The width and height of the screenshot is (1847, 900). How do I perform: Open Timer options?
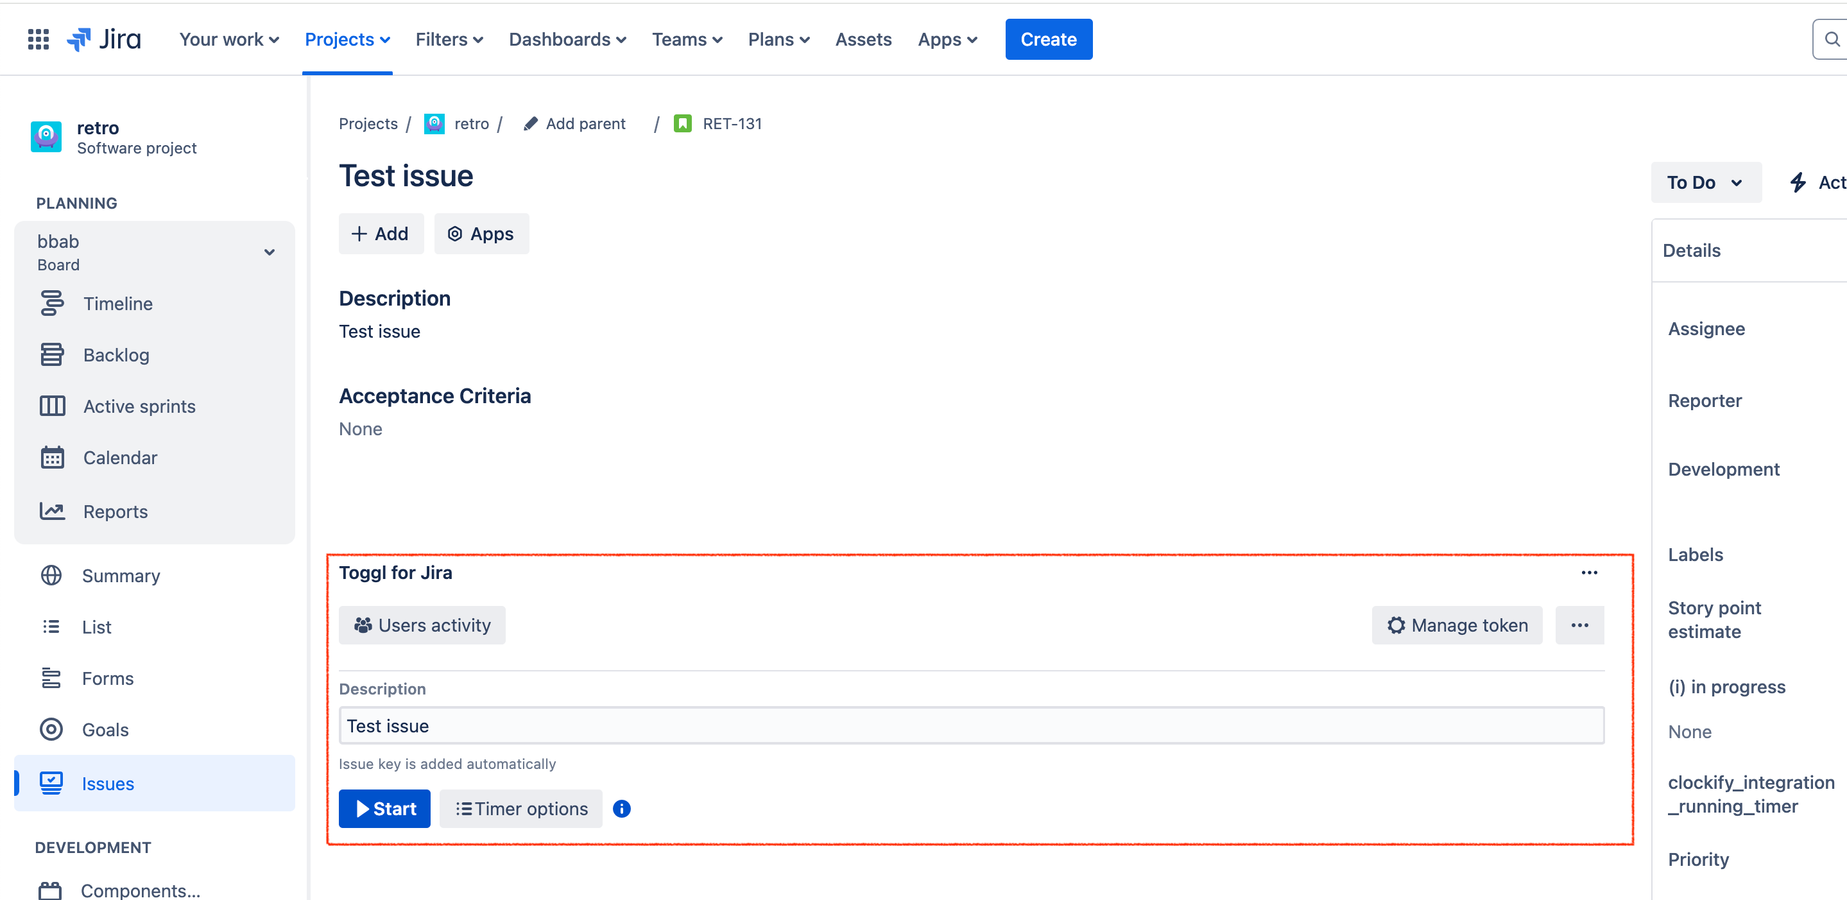(521, 808)
